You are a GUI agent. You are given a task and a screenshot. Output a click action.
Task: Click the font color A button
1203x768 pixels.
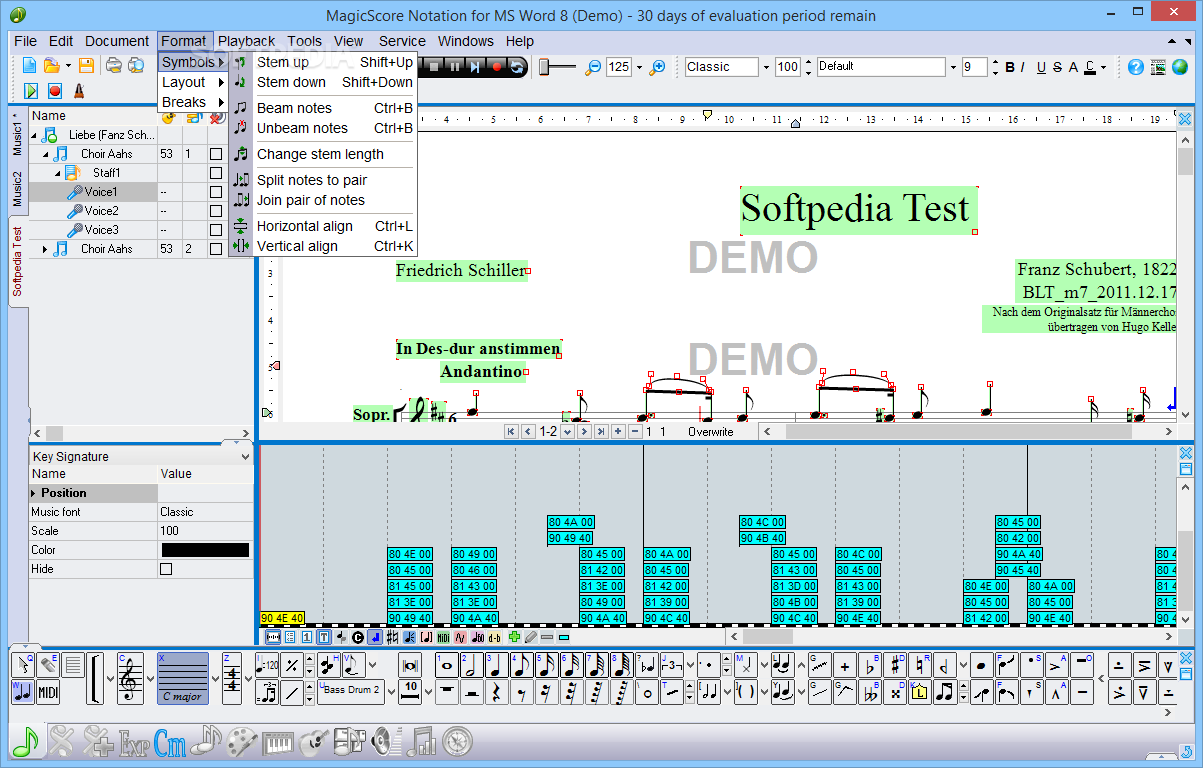pos(1073,67)
